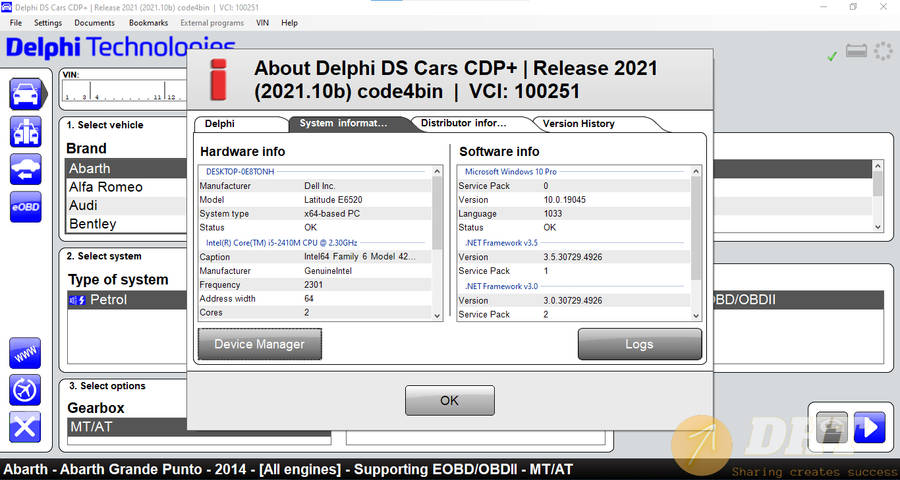Click the Language 1033 value
900x480 pixels.
point(553,214)
